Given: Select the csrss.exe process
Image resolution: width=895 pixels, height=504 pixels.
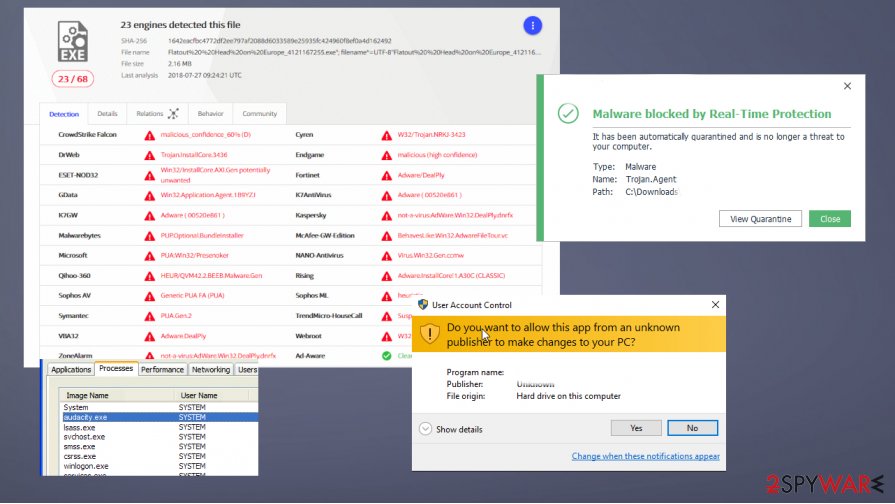Looking at the screenshot, I should tap(159, 456).
